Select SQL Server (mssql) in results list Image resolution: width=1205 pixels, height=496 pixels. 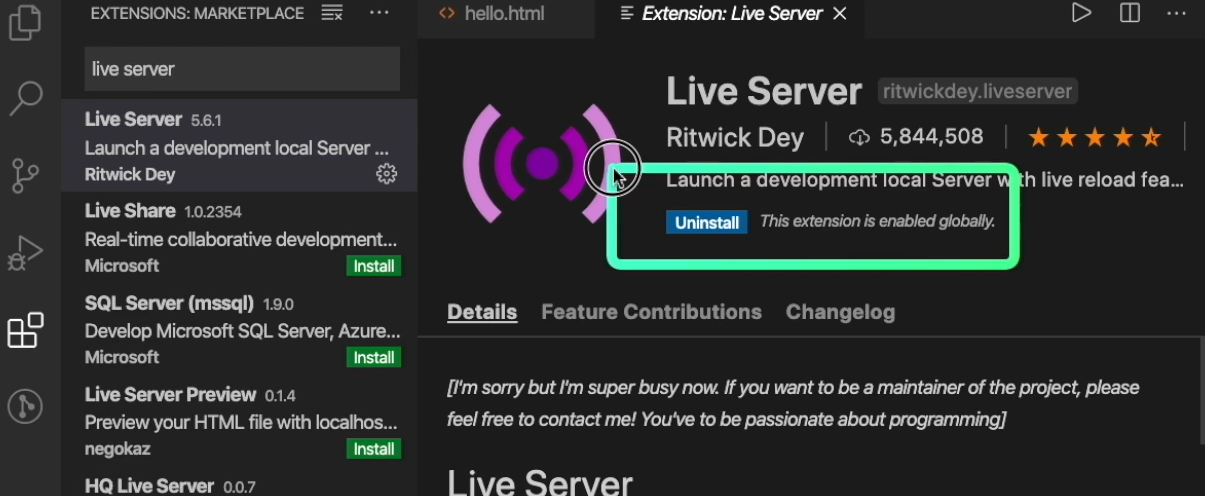[x=239, y=329]
